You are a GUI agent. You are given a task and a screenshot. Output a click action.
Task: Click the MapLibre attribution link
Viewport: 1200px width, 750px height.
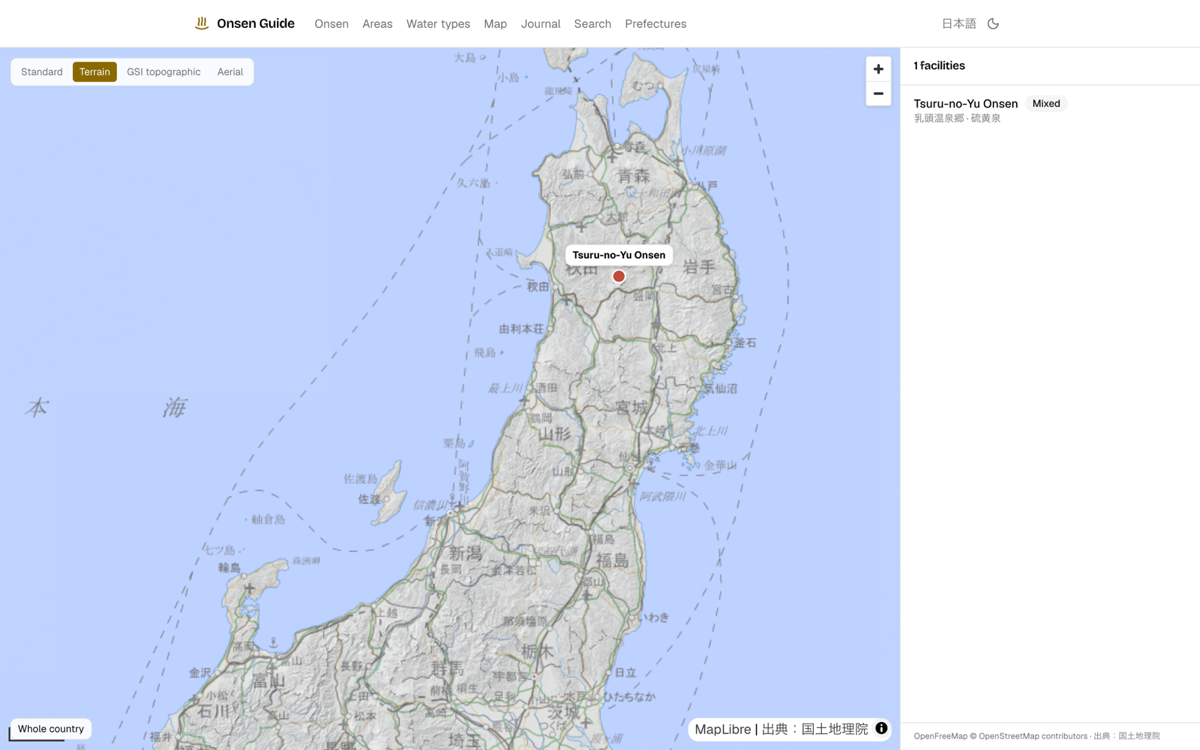pos(722,729)
